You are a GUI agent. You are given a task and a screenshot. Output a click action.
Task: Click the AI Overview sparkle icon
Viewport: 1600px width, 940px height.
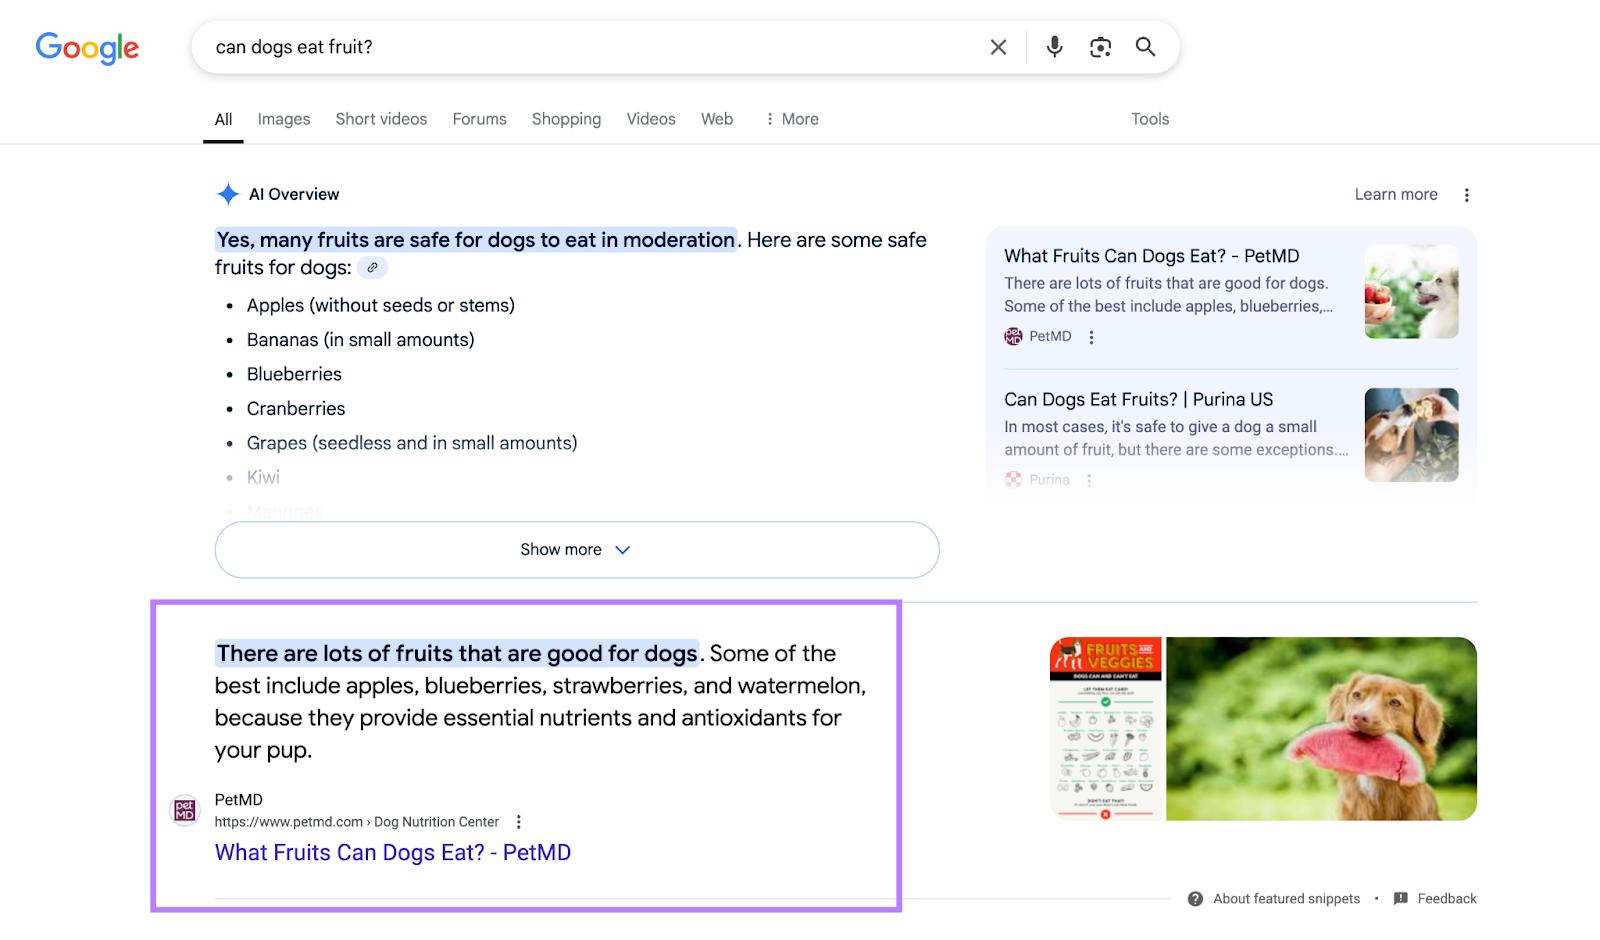[228, 193]
